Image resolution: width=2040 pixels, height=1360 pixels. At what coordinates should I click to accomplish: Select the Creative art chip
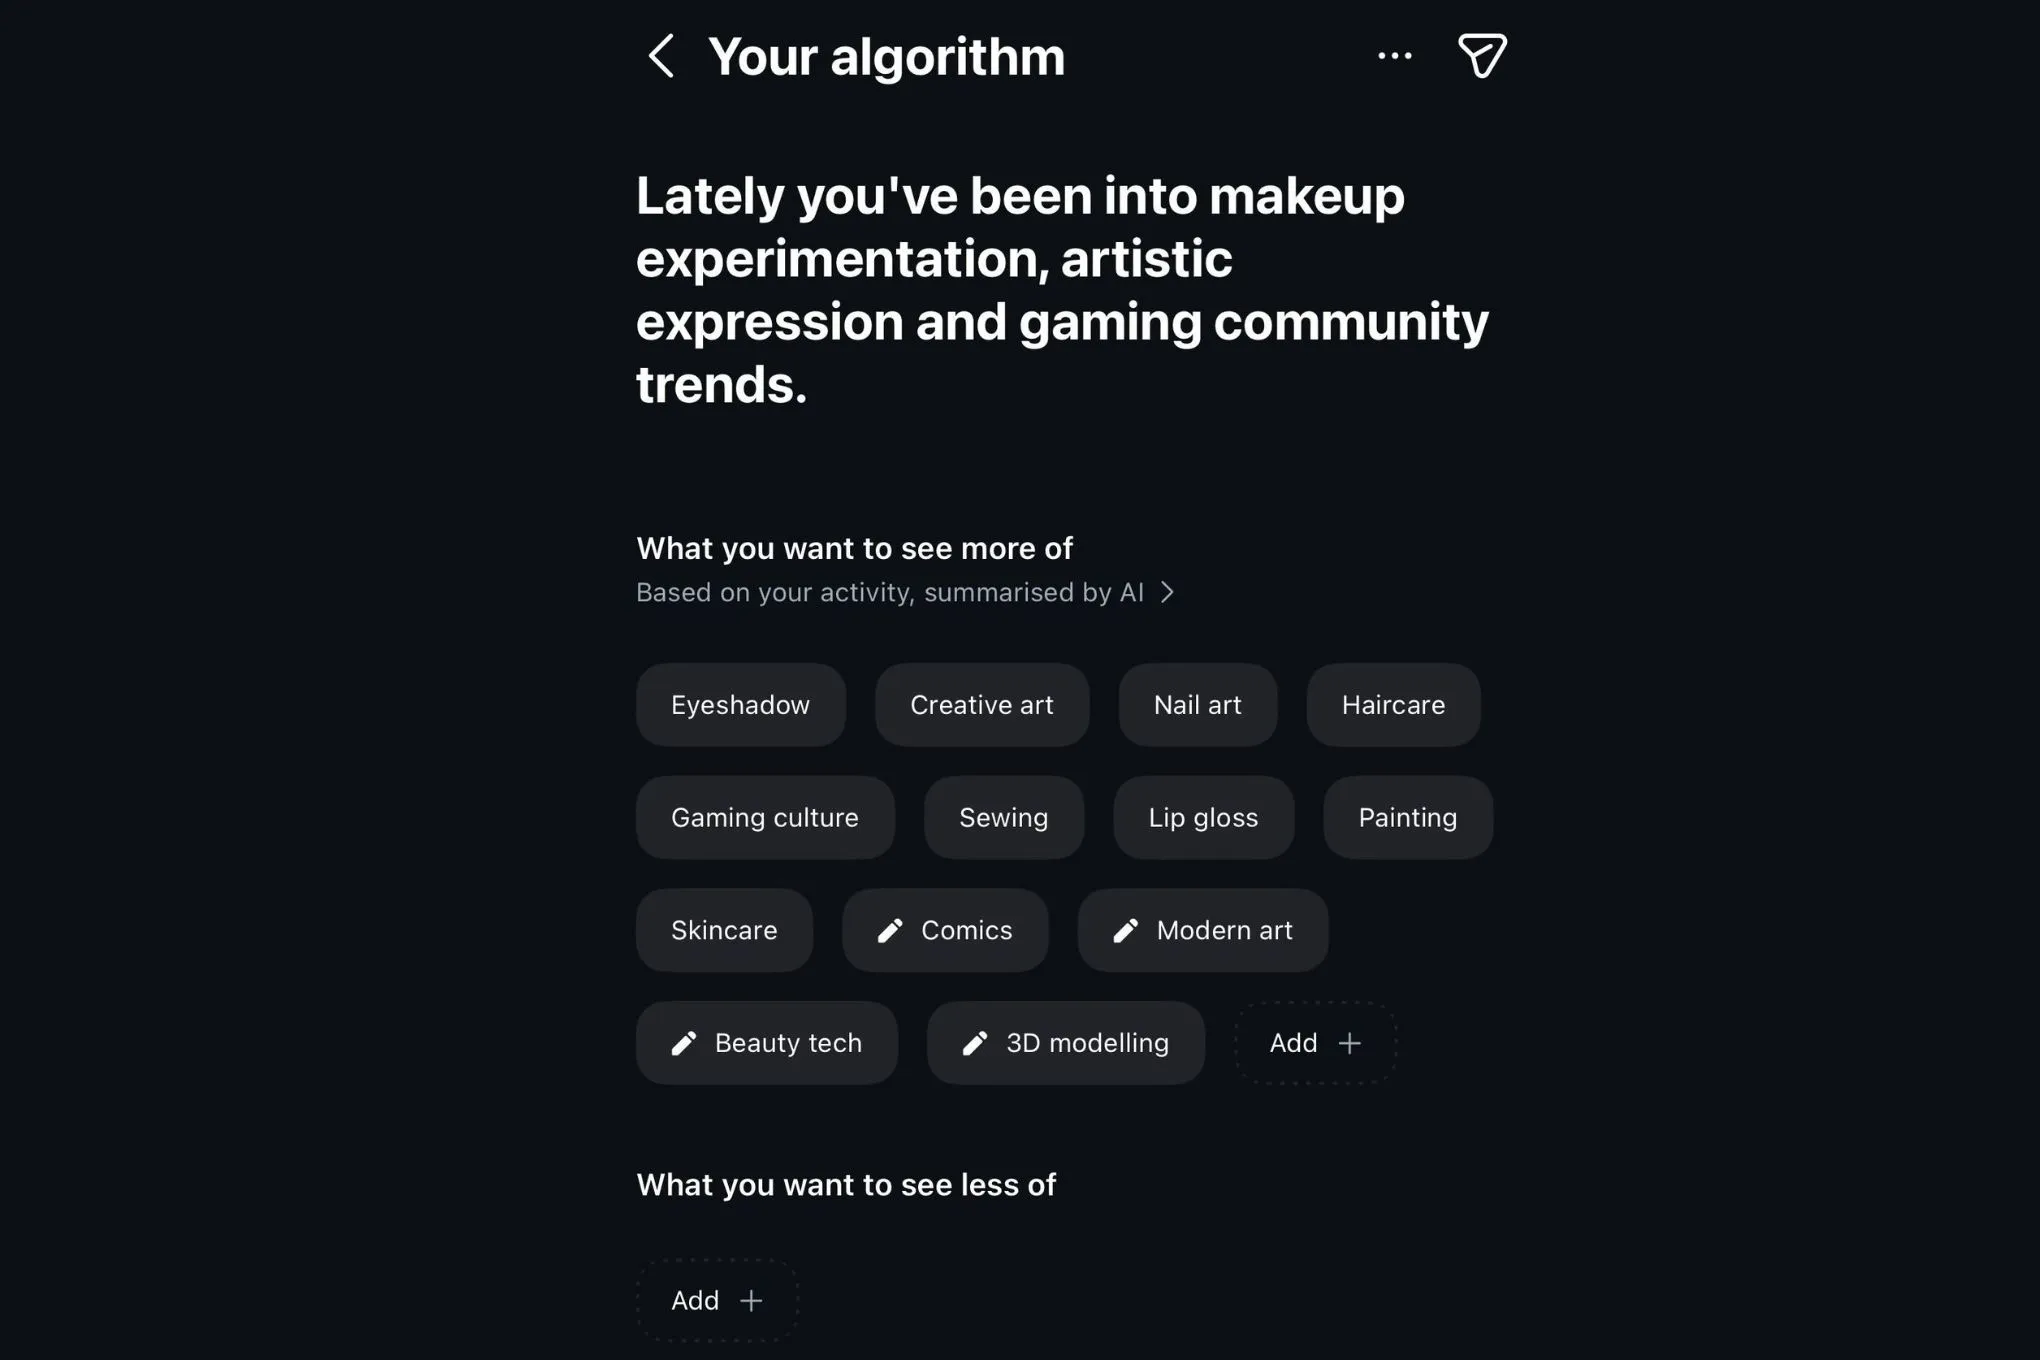tap(981, 705)
